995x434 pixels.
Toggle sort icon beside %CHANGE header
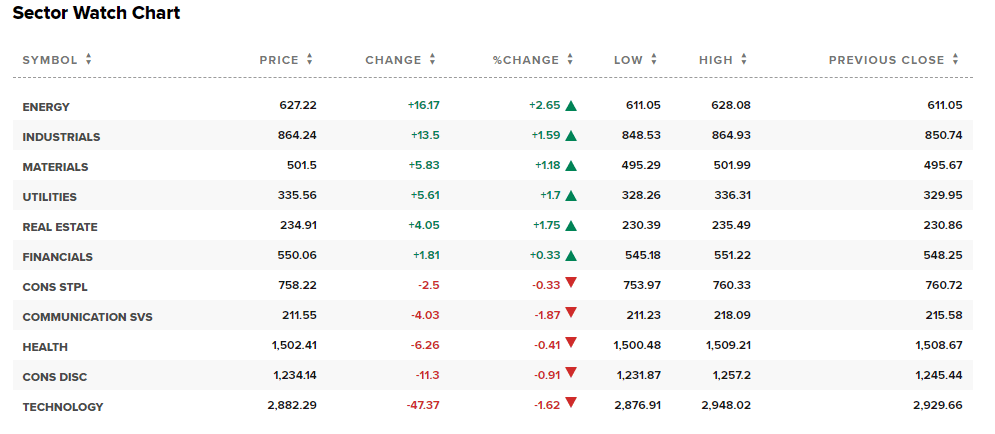click(x=570, y=60)
